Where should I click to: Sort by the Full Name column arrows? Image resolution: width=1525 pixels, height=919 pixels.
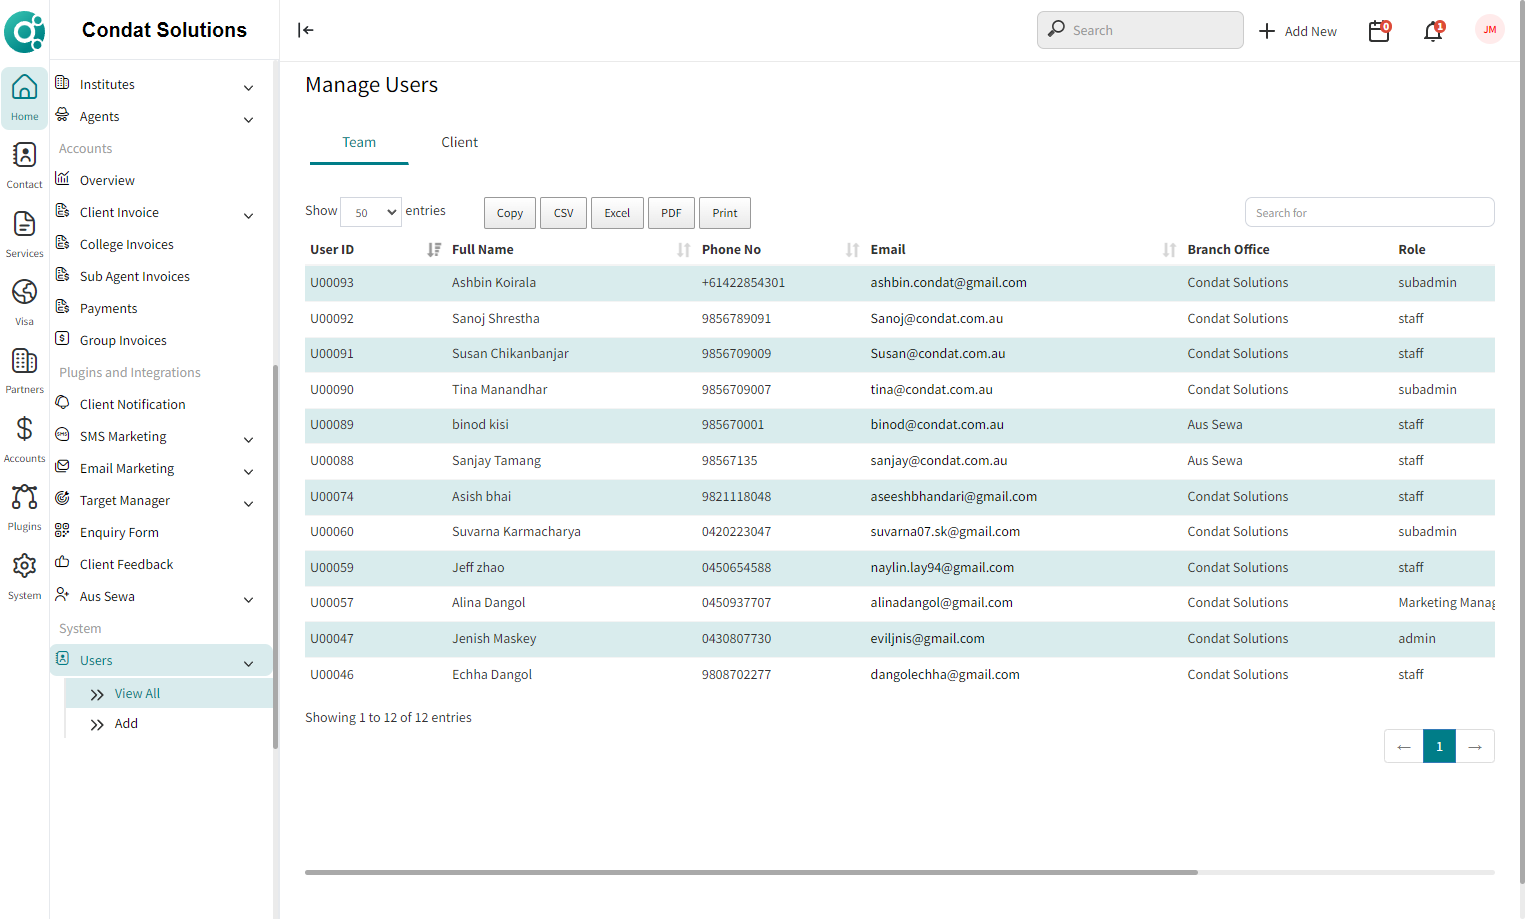(684, 250)
